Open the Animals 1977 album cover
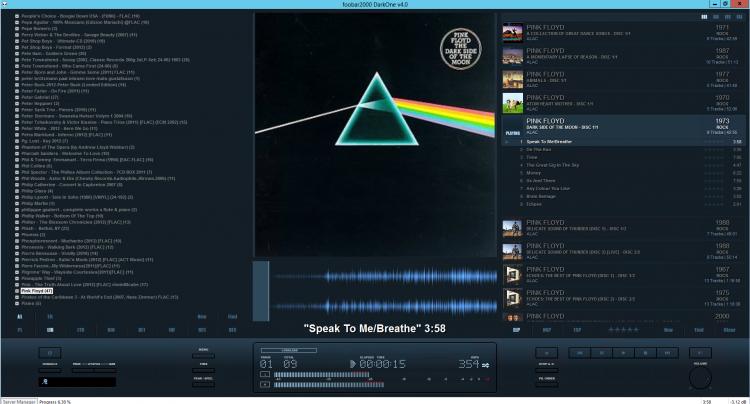 pos(513,79)
